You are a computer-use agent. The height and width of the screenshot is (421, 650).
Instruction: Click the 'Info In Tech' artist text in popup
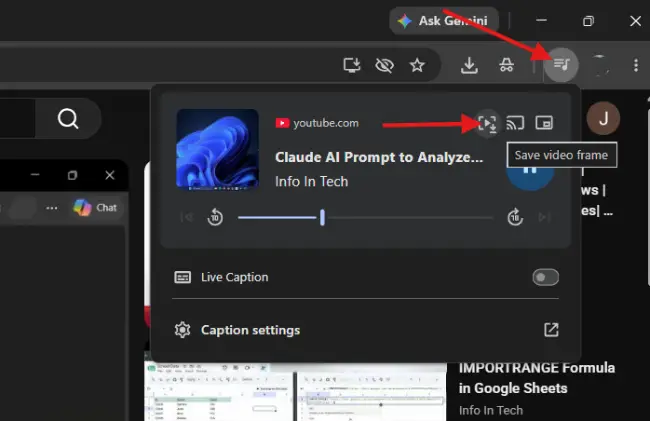[x=312, y=181]
